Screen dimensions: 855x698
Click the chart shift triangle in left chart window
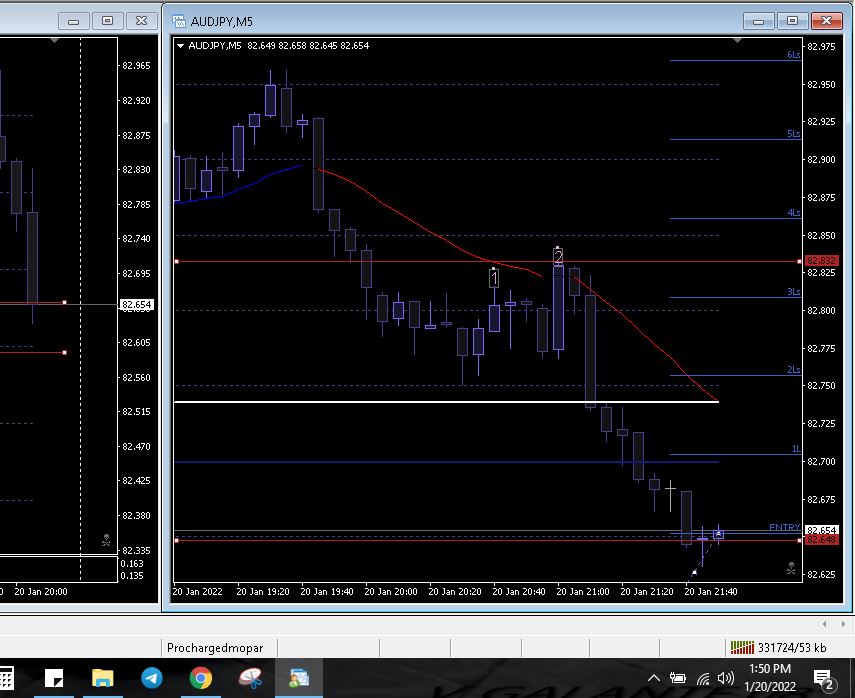(x=55, y=41)
